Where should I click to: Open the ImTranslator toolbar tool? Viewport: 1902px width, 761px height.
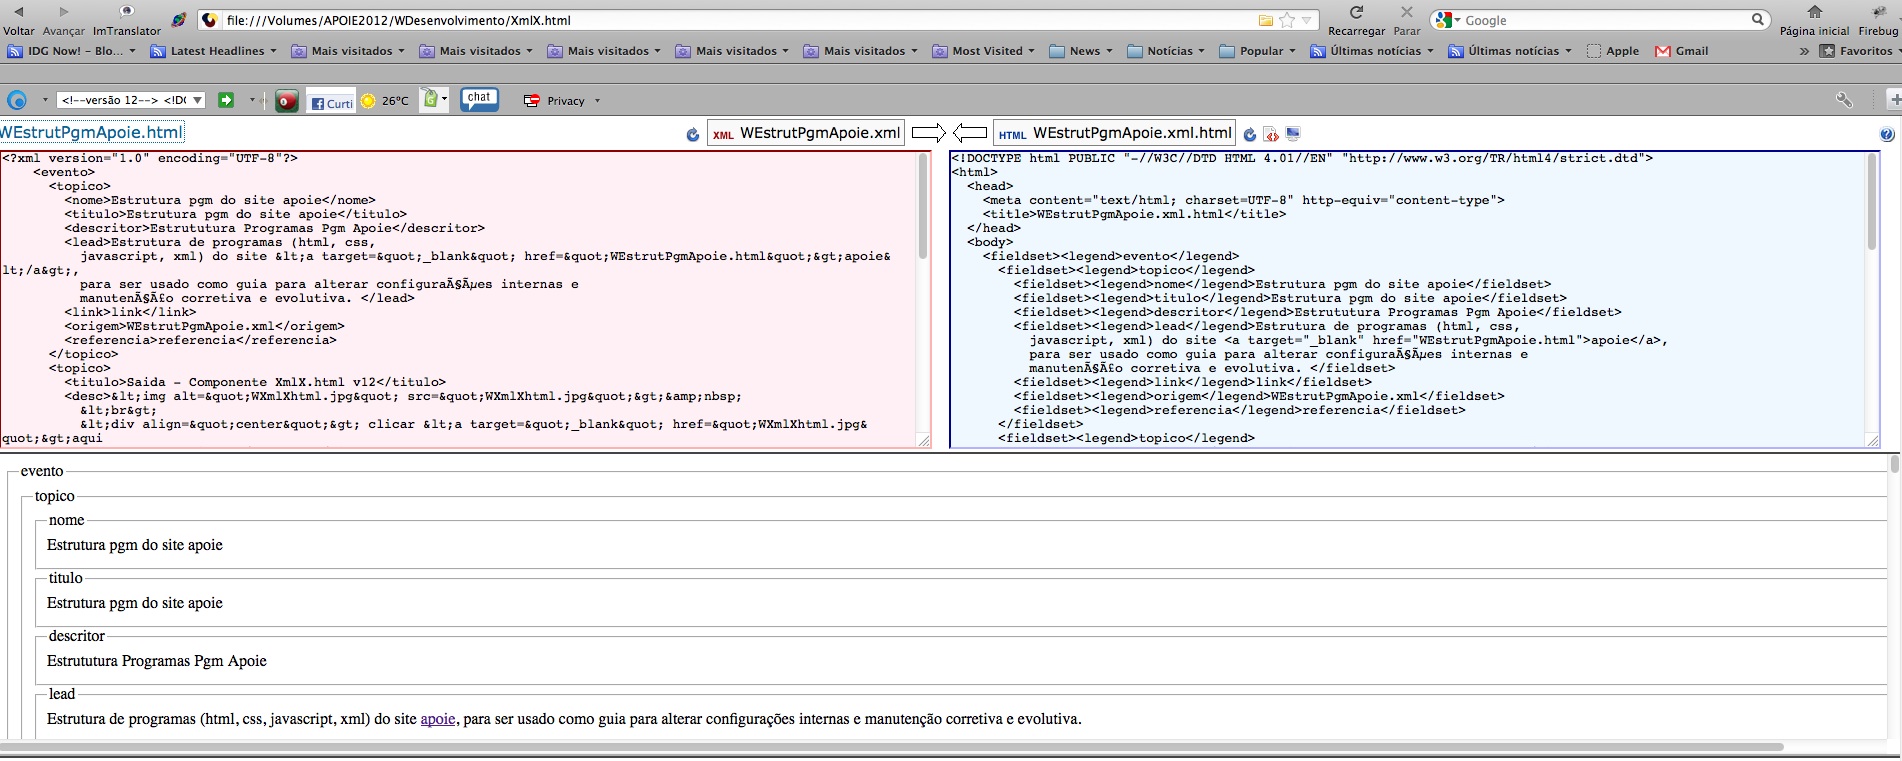click(127, 20)
